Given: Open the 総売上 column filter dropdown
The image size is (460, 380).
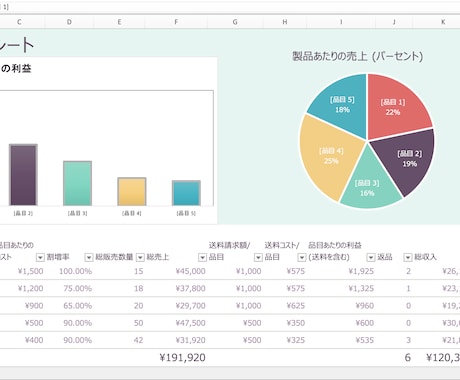Looking at the screenshot, I should click(x=202, y=257).
